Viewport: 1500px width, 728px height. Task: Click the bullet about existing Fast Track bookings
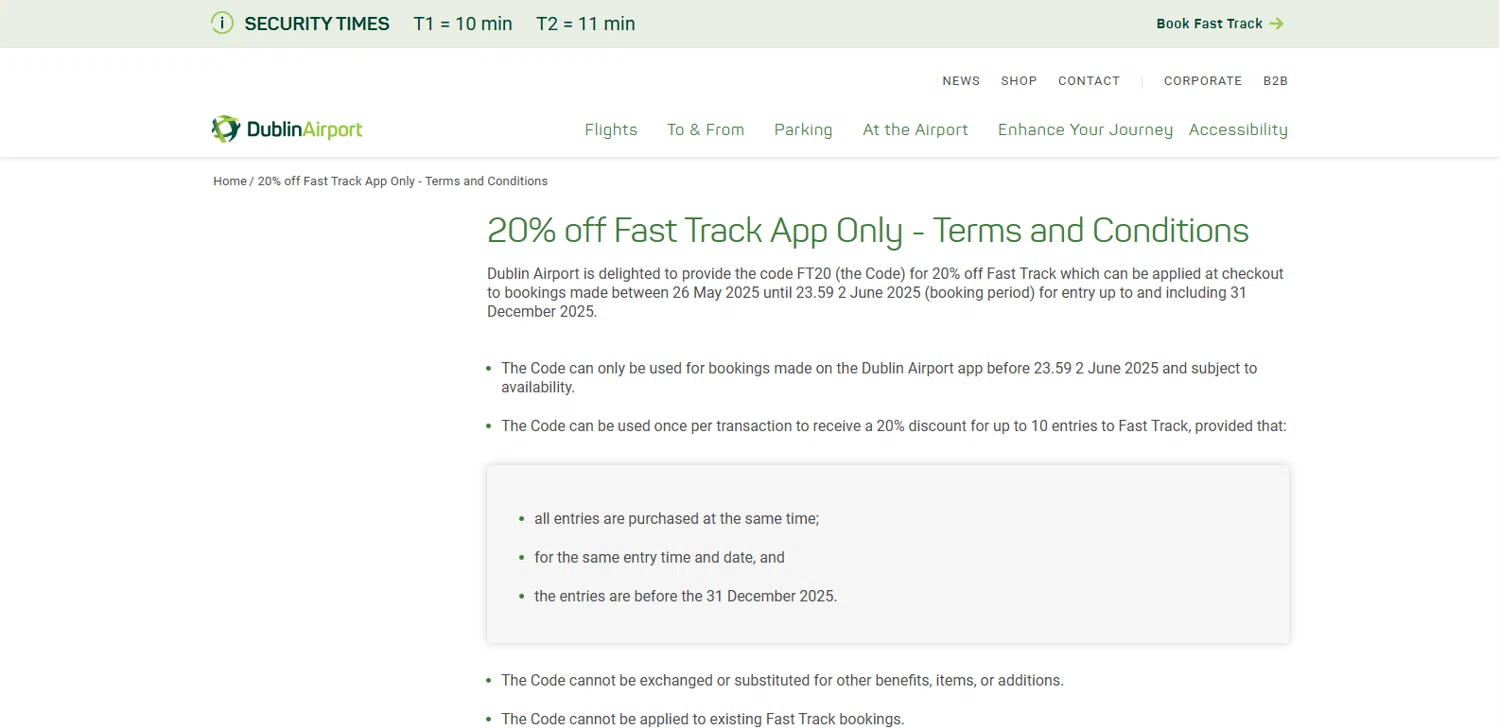click(702, 719)
